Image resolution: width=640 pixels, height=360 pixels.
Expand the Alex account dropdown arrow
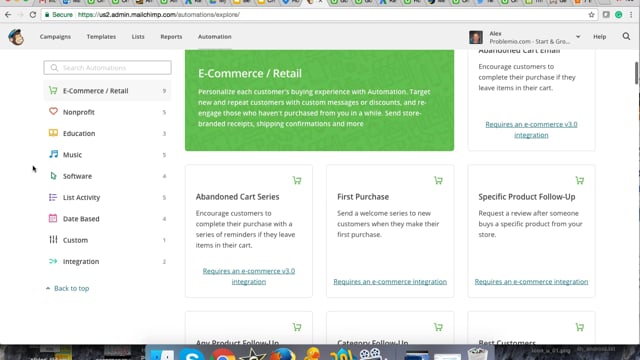578,37
